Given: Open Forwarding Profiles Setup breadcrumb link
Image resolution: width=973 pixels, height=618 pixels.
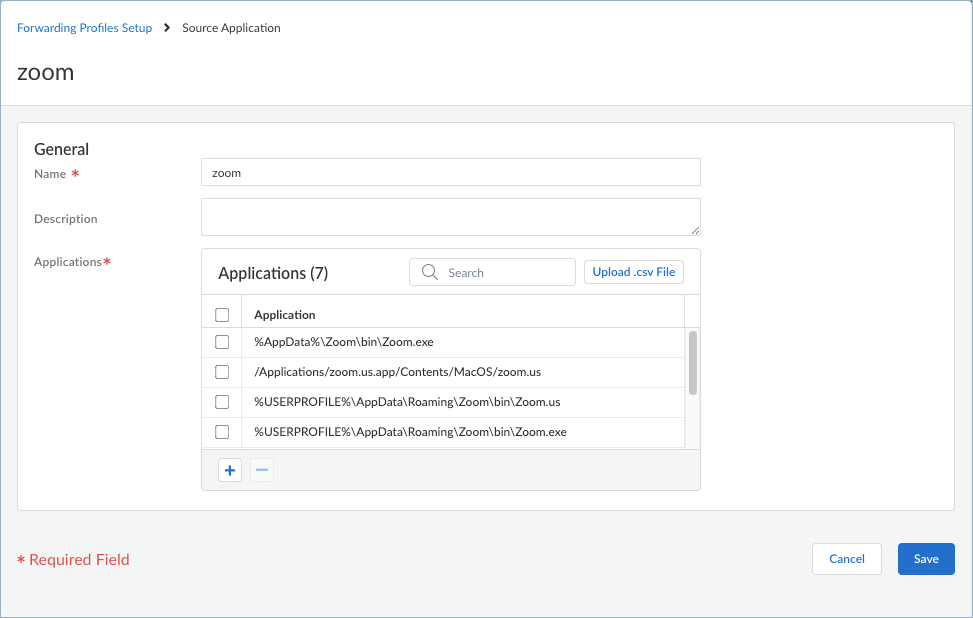Looking at the screenshot, I should click(85, 28).
